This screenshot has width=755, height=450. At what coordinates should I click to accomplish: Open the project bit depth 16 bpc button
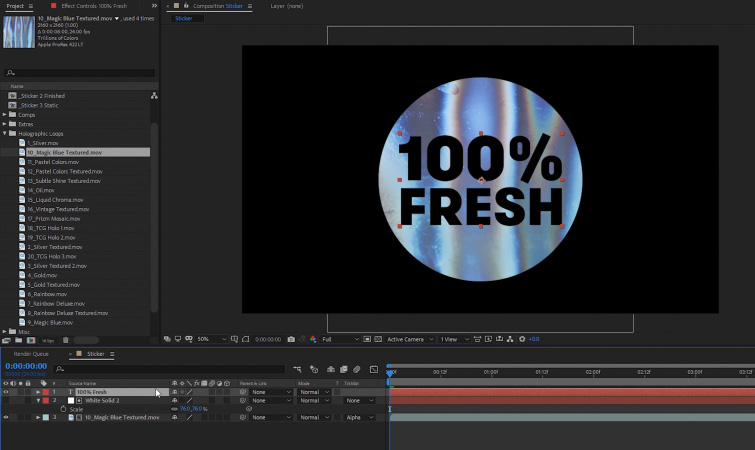click(48, 341)
